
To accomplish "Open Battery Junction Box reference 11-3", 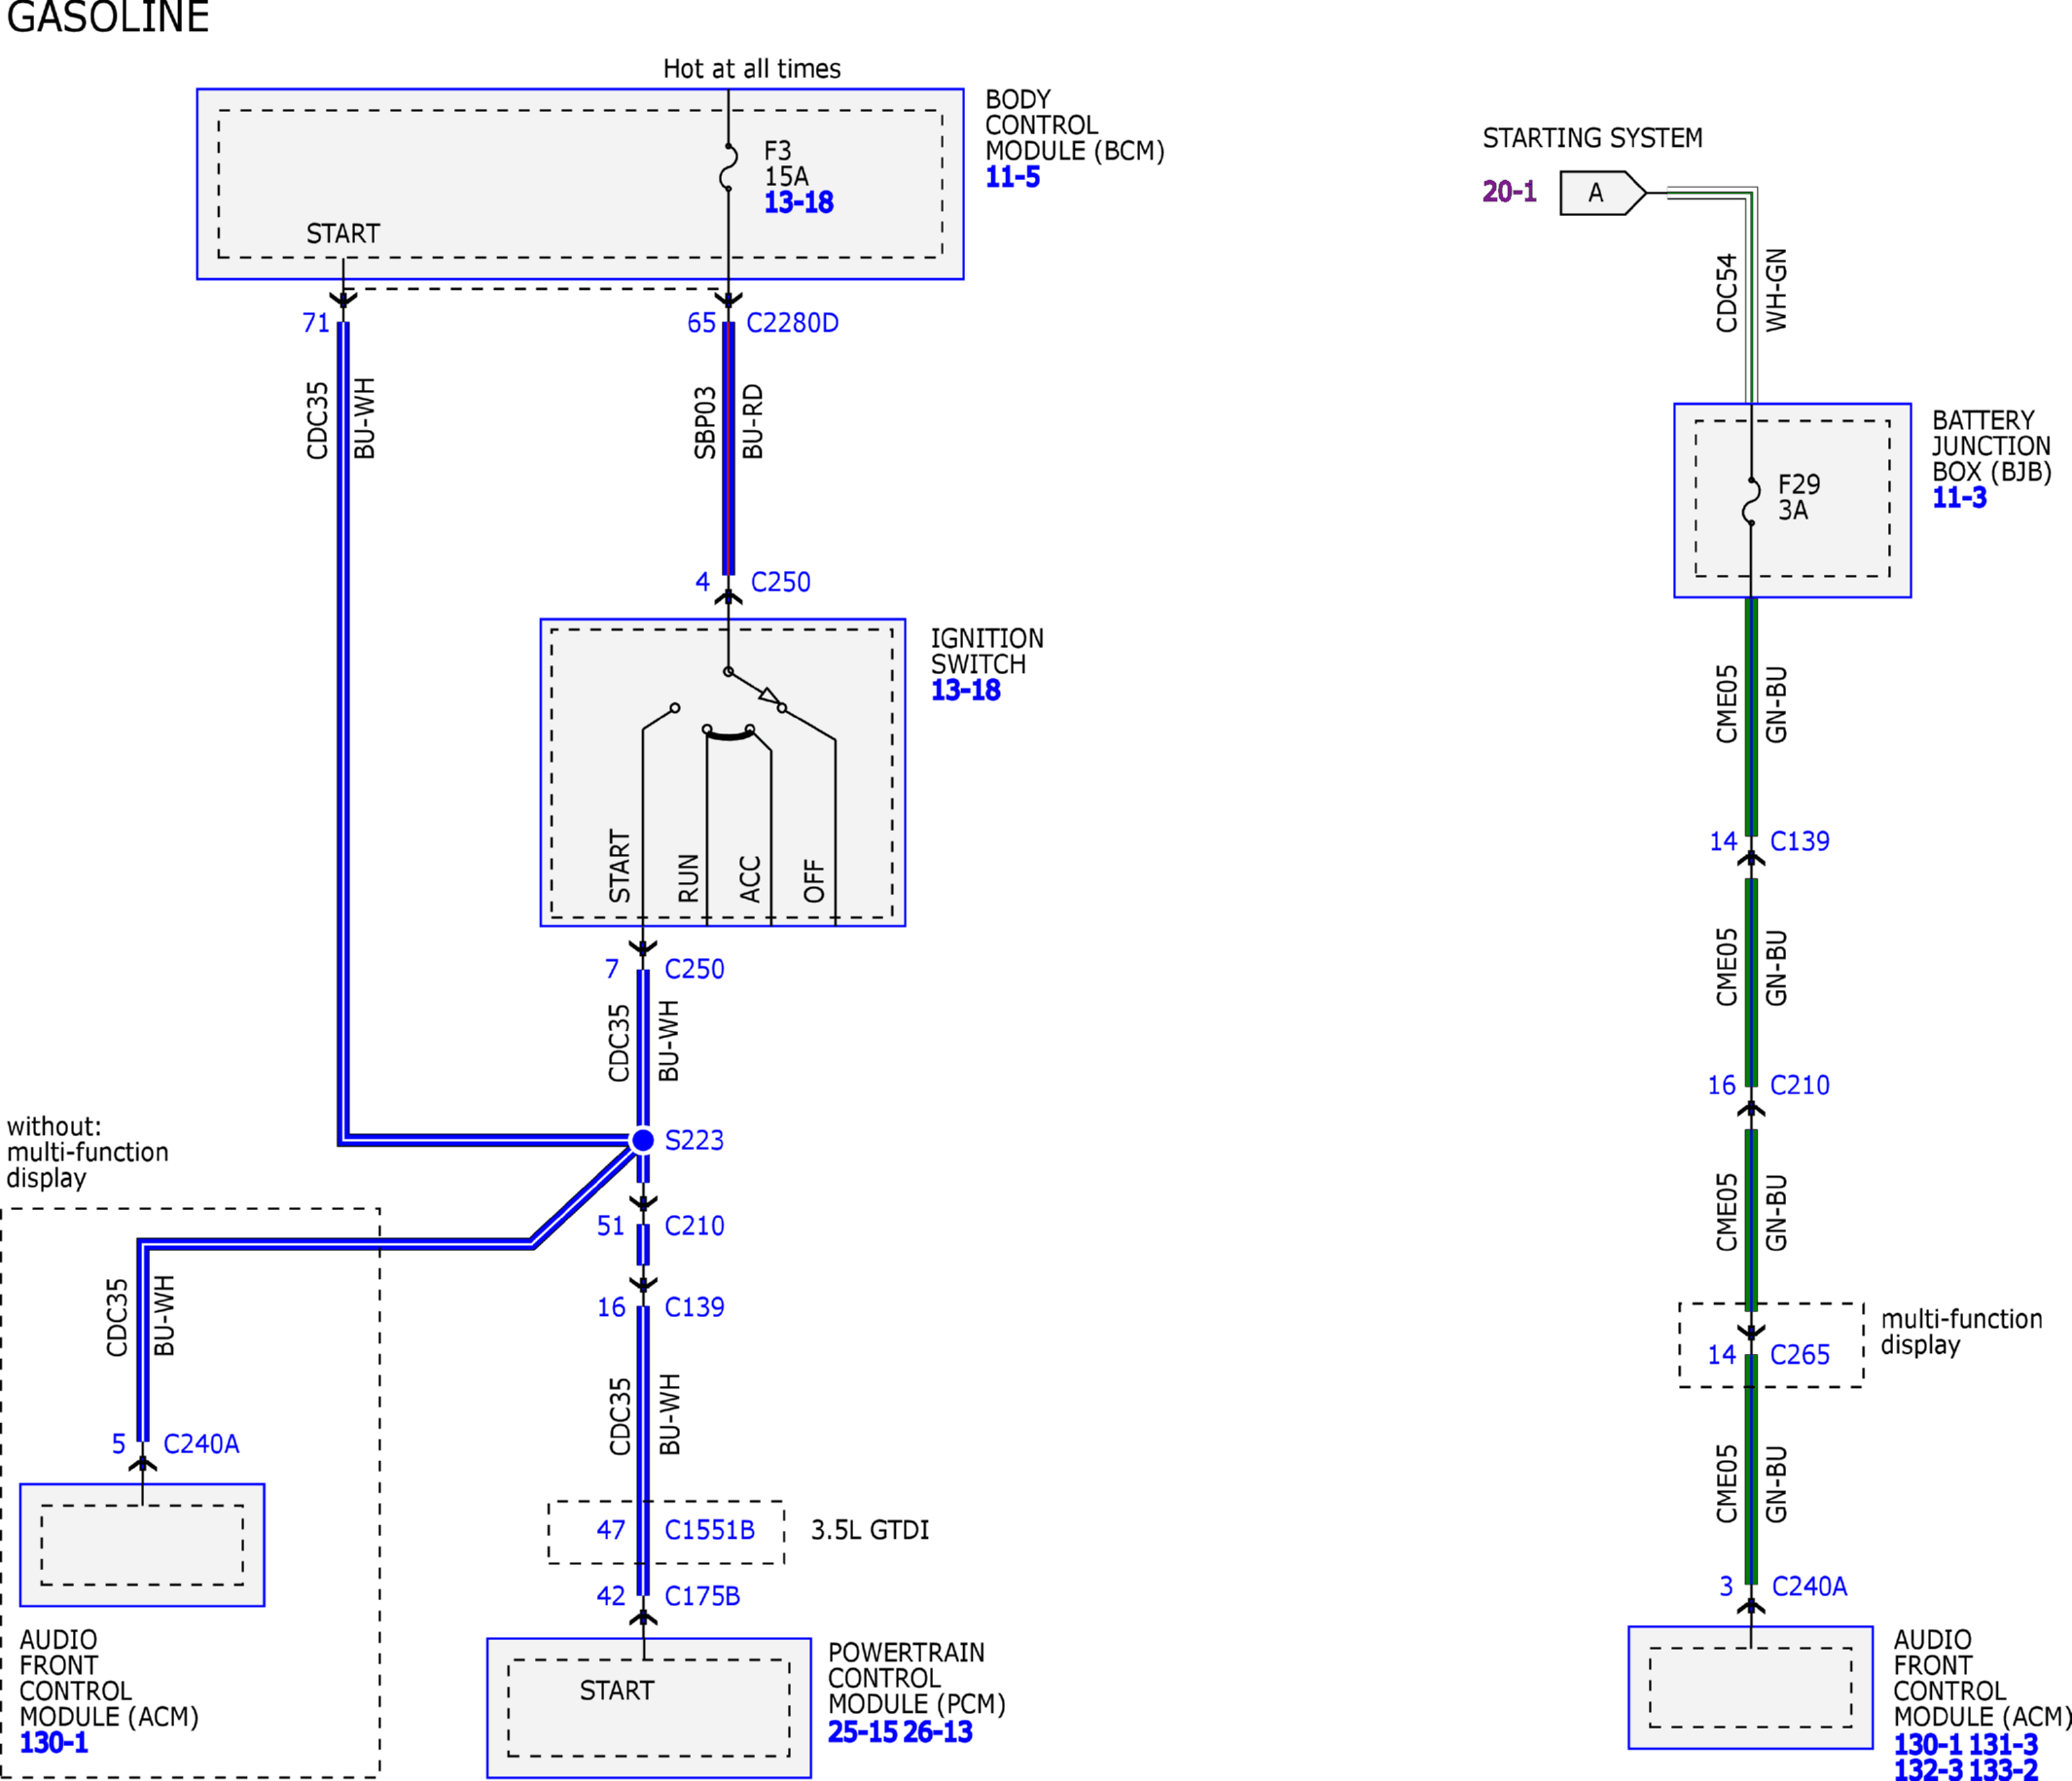I will [x=1959, y=498].
